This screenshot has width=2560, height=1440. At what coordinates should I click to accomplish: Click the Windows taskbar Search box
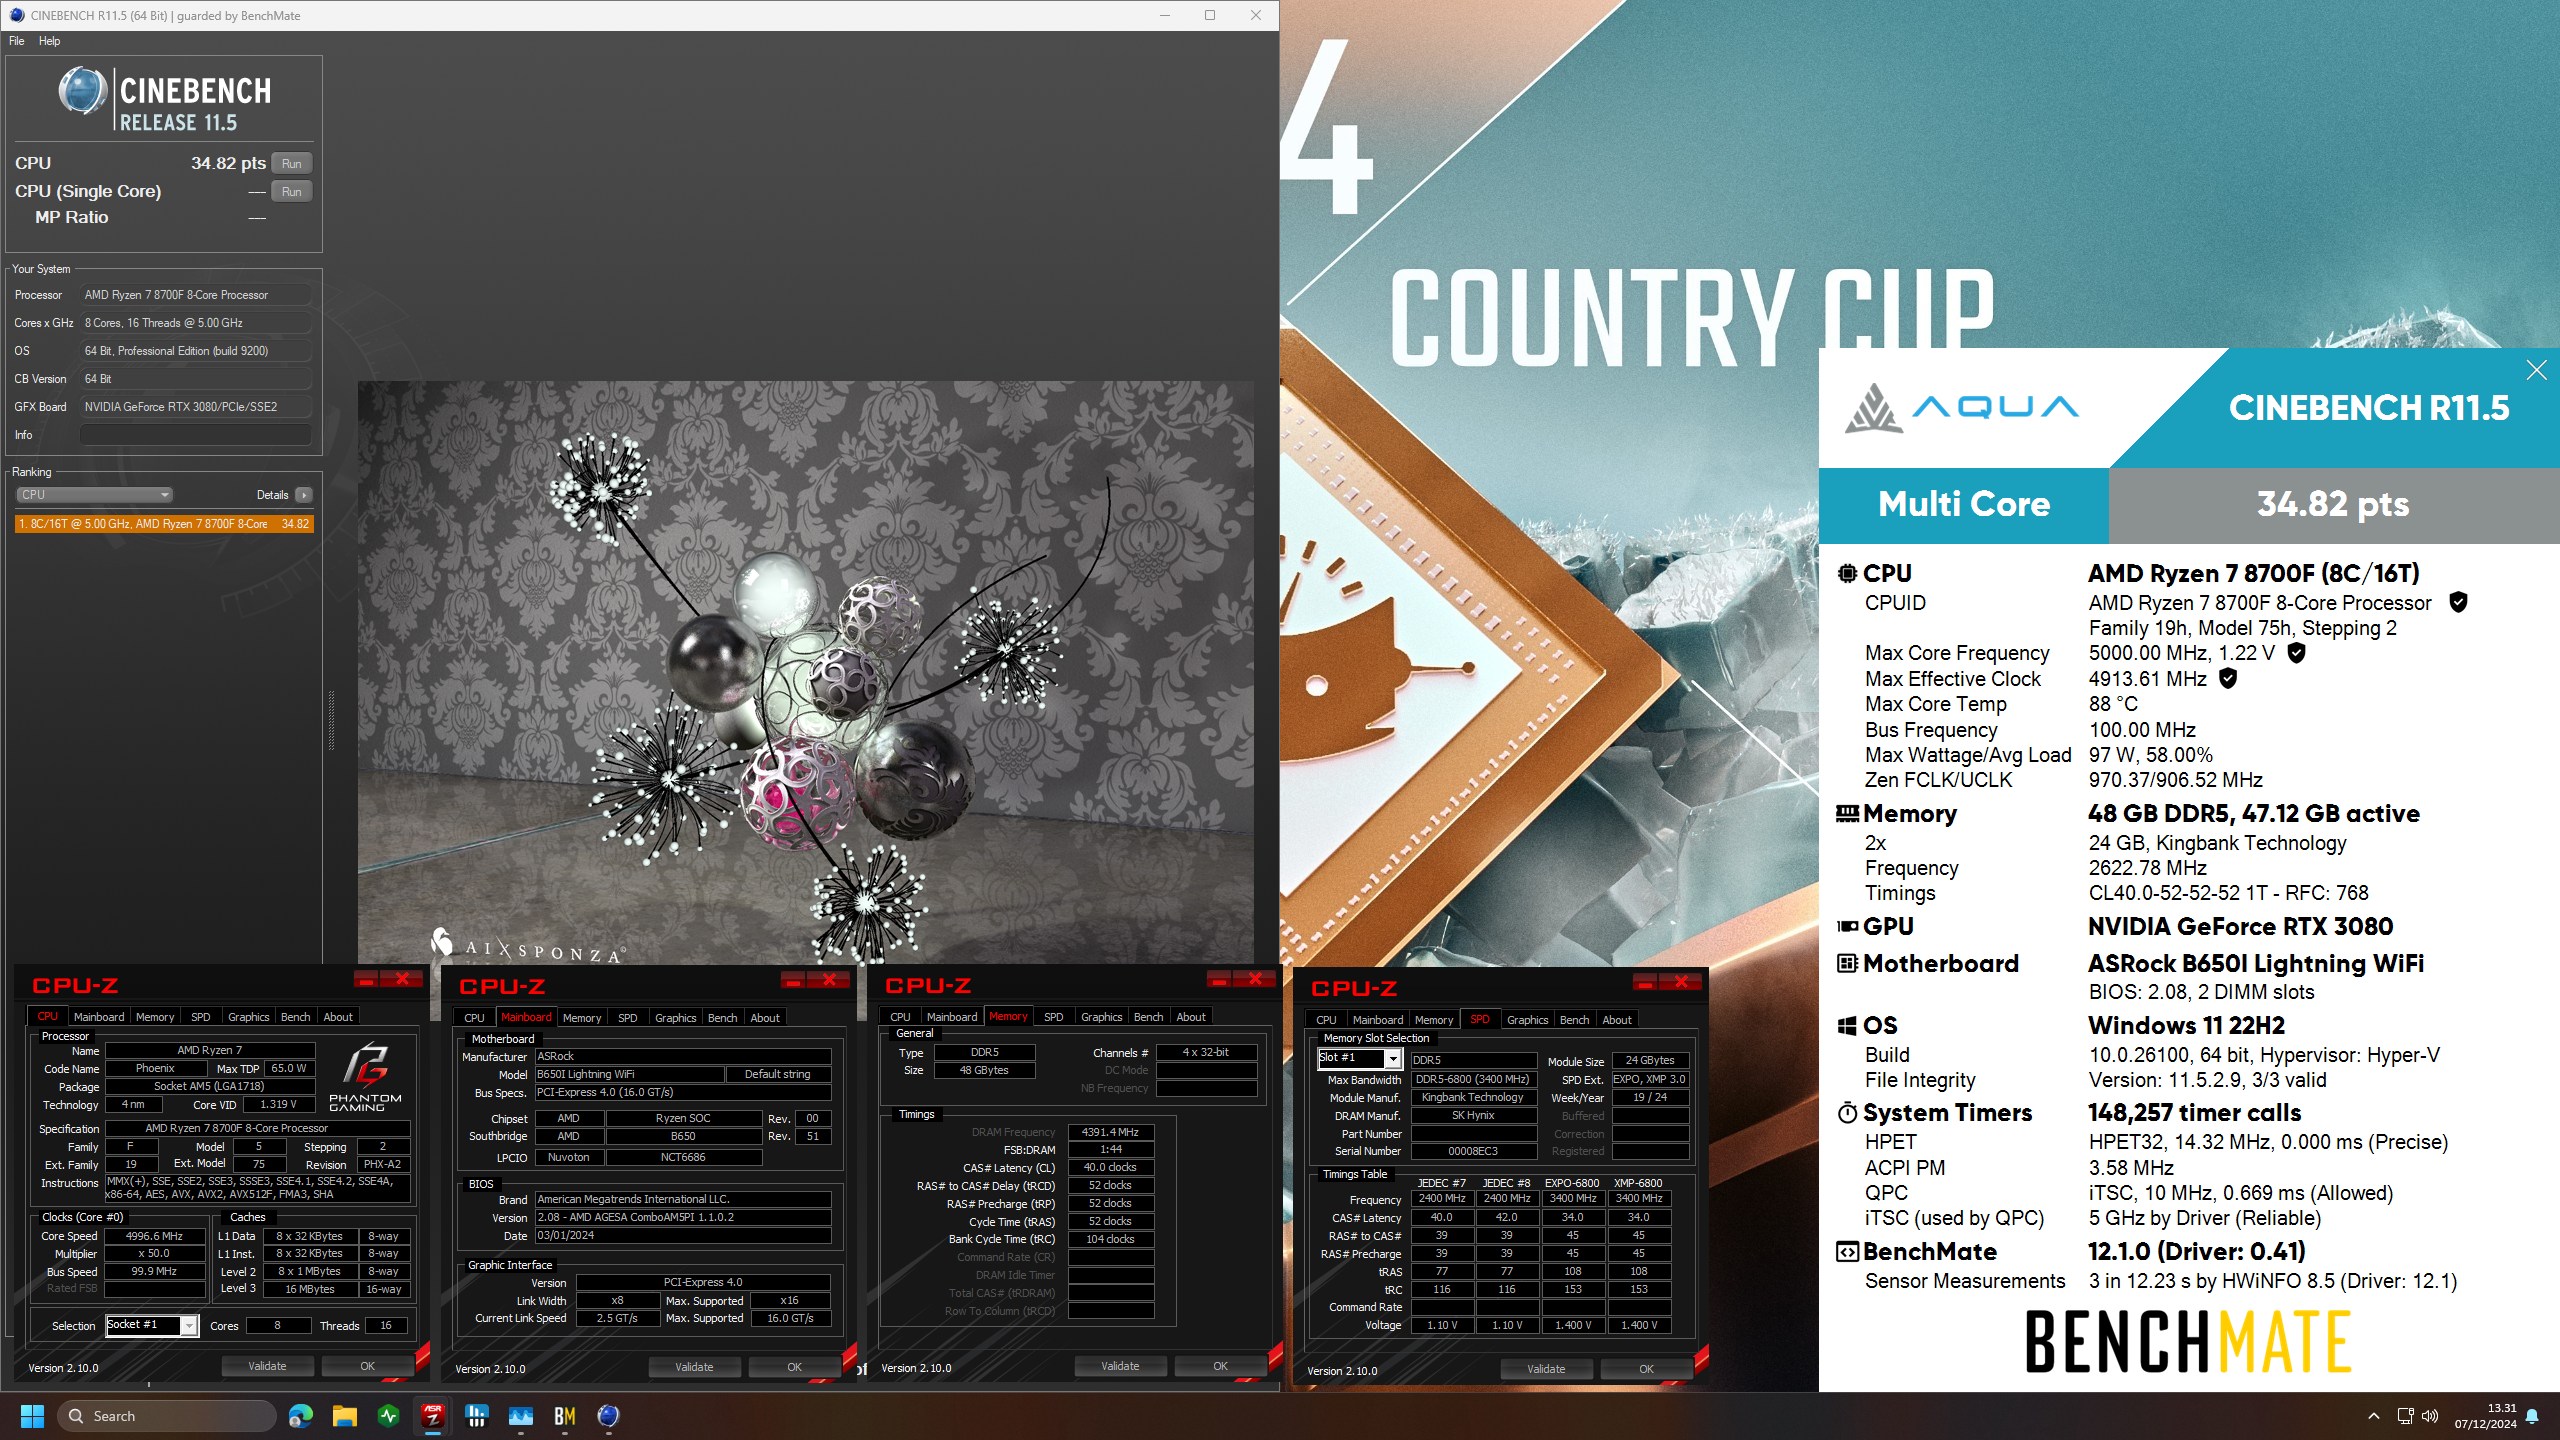click(167, 1416)
